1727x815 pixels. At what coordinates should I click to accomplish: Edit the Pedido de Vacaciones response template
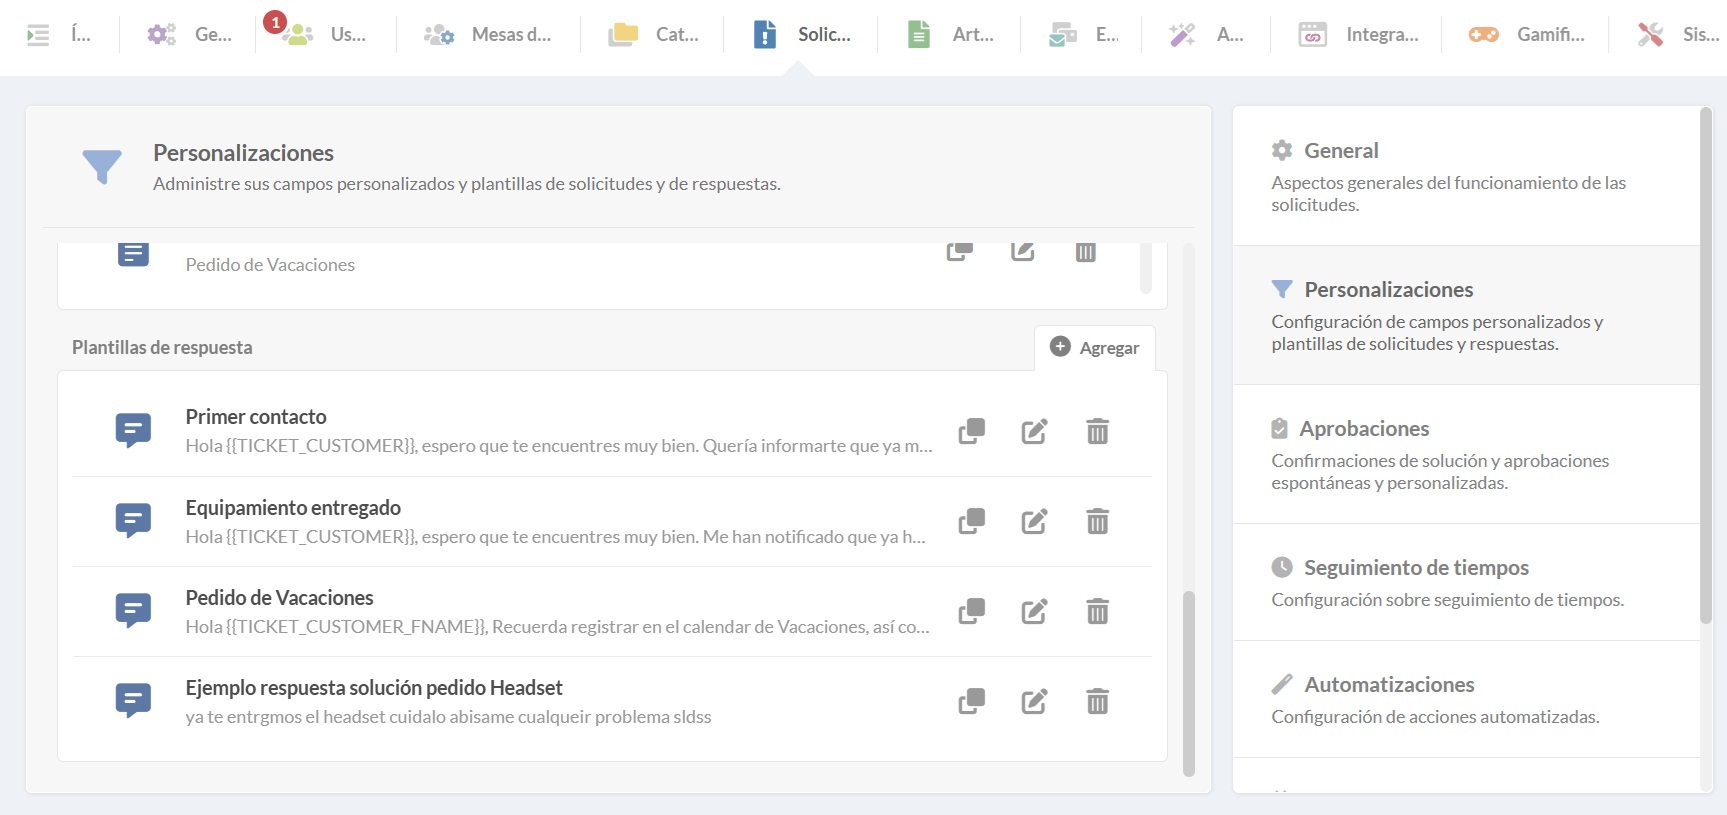1034,611
